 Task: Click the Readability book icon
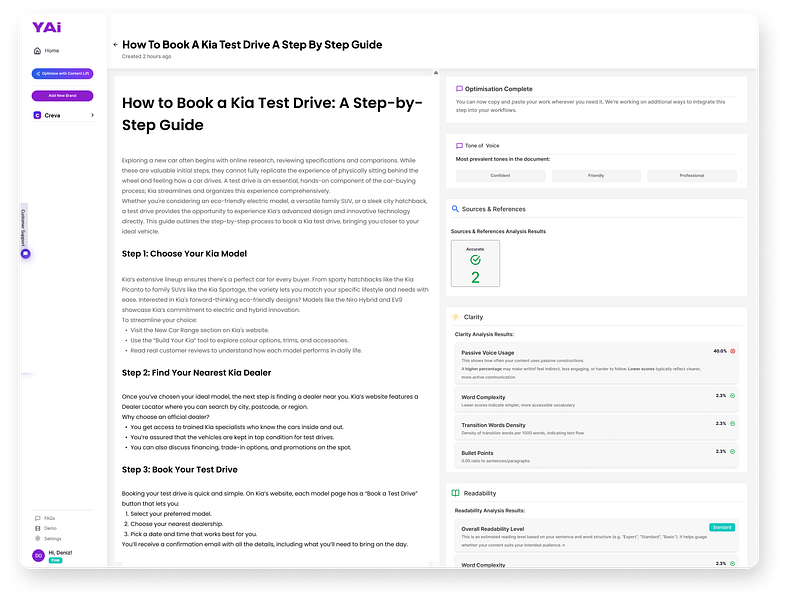tap(456, 493)
